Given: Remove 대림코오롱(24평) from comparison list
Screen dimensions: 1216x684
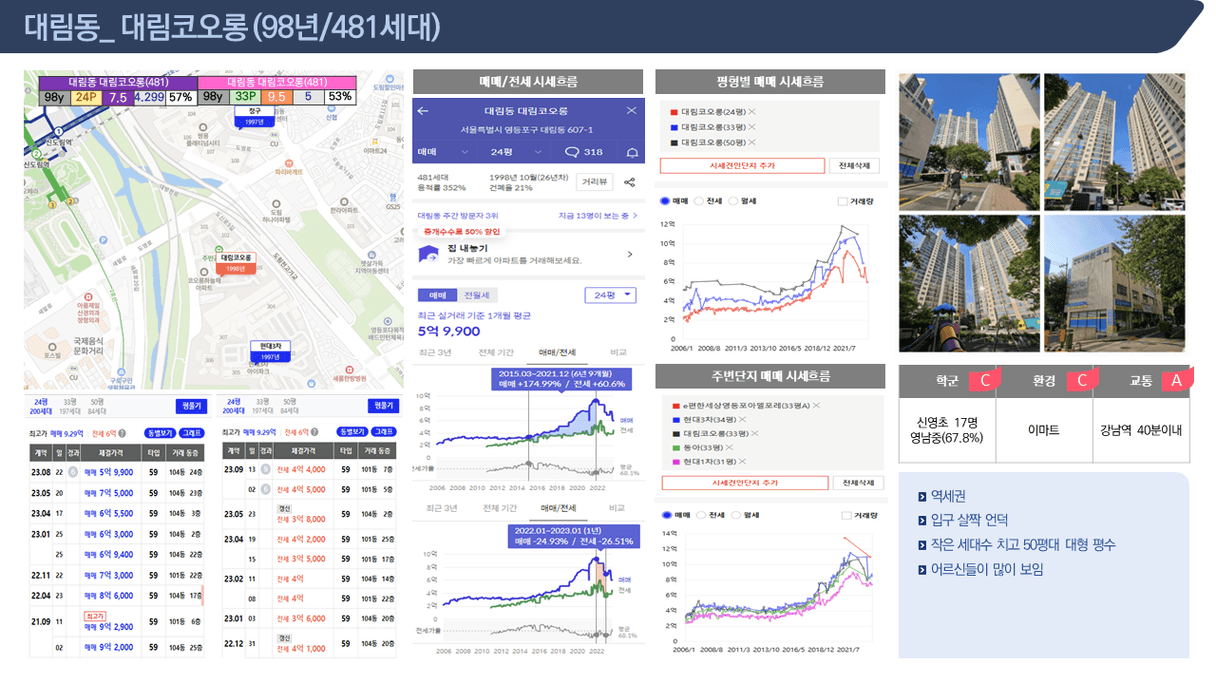Looking at the screenshot, I should 751,113.
